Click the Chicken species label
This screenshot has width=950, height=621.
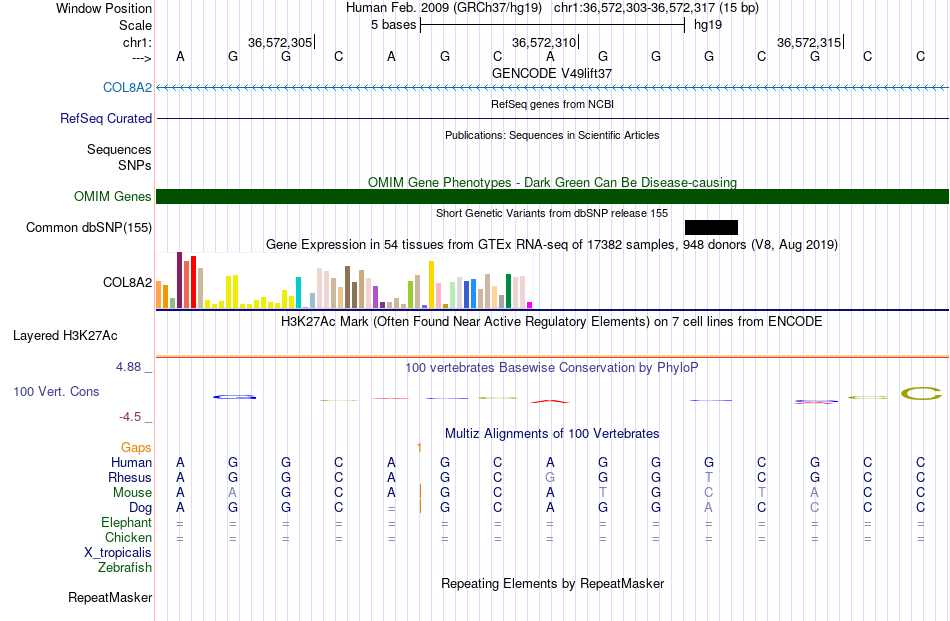(x=128, y=537)
